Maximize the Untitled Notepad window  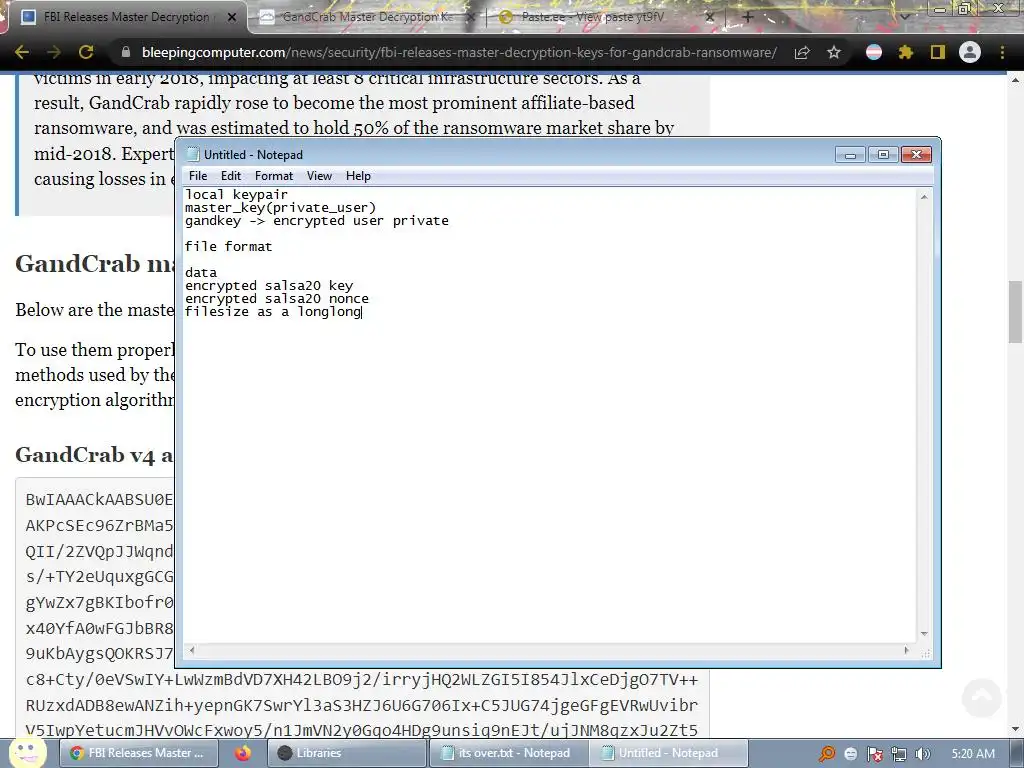[883, 155]
